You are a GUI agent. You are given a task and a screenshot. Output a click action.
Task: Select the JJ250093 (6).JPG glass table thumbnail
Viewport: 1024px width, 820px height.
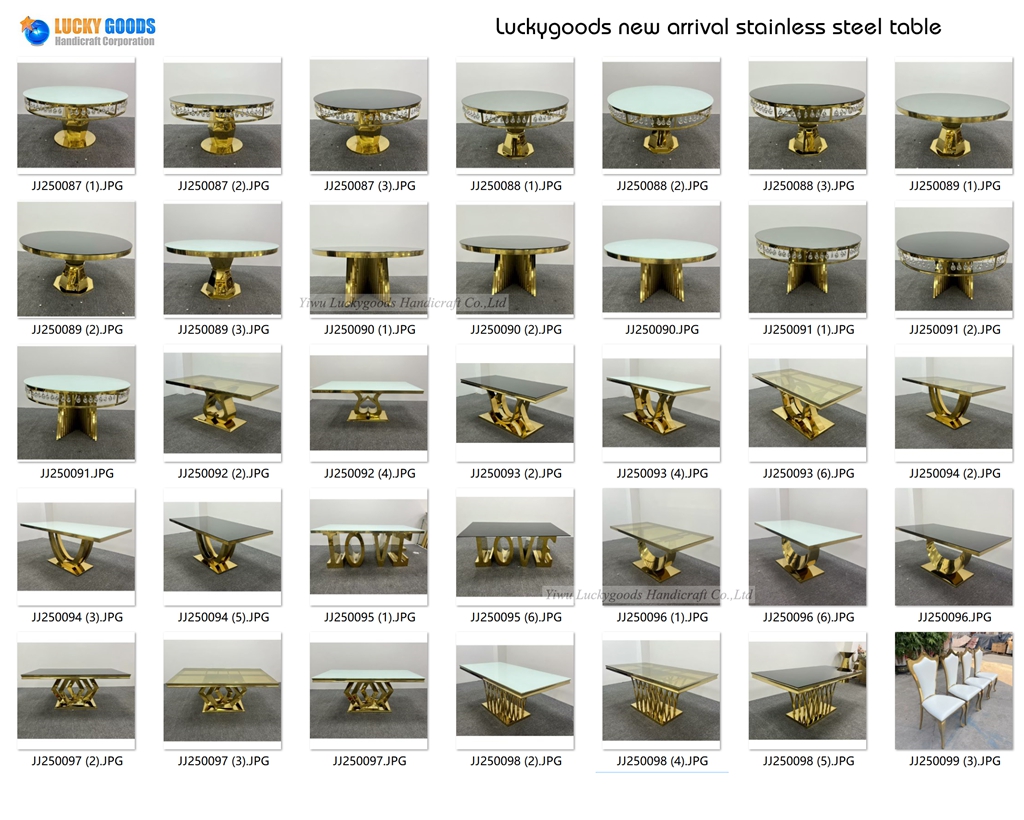(x=807, y=405)
